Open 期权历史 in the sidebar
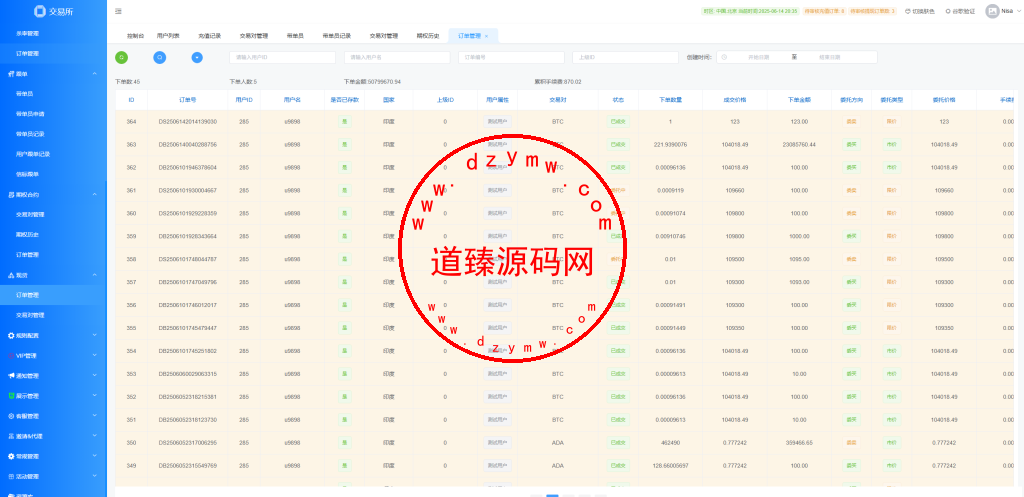 [x=27, y=234]
